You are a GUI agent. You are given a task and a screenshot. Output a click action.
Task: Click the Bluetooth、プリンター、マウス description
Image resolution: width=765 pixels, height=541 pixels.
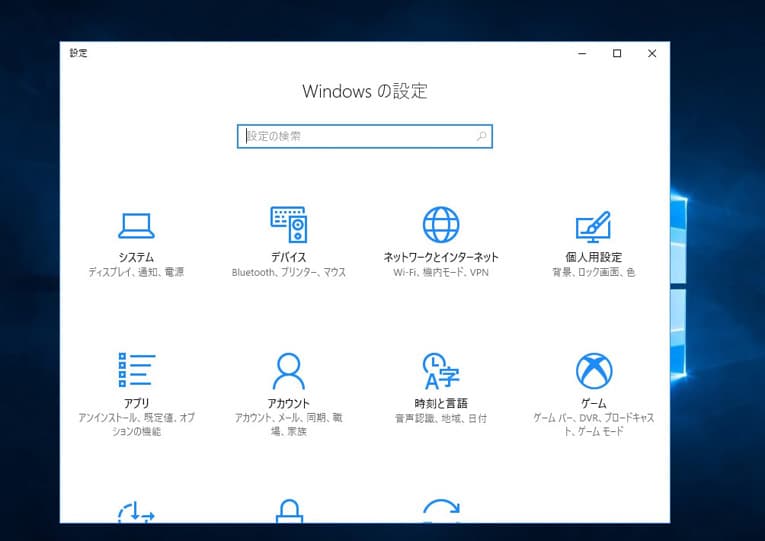(288, 272)
